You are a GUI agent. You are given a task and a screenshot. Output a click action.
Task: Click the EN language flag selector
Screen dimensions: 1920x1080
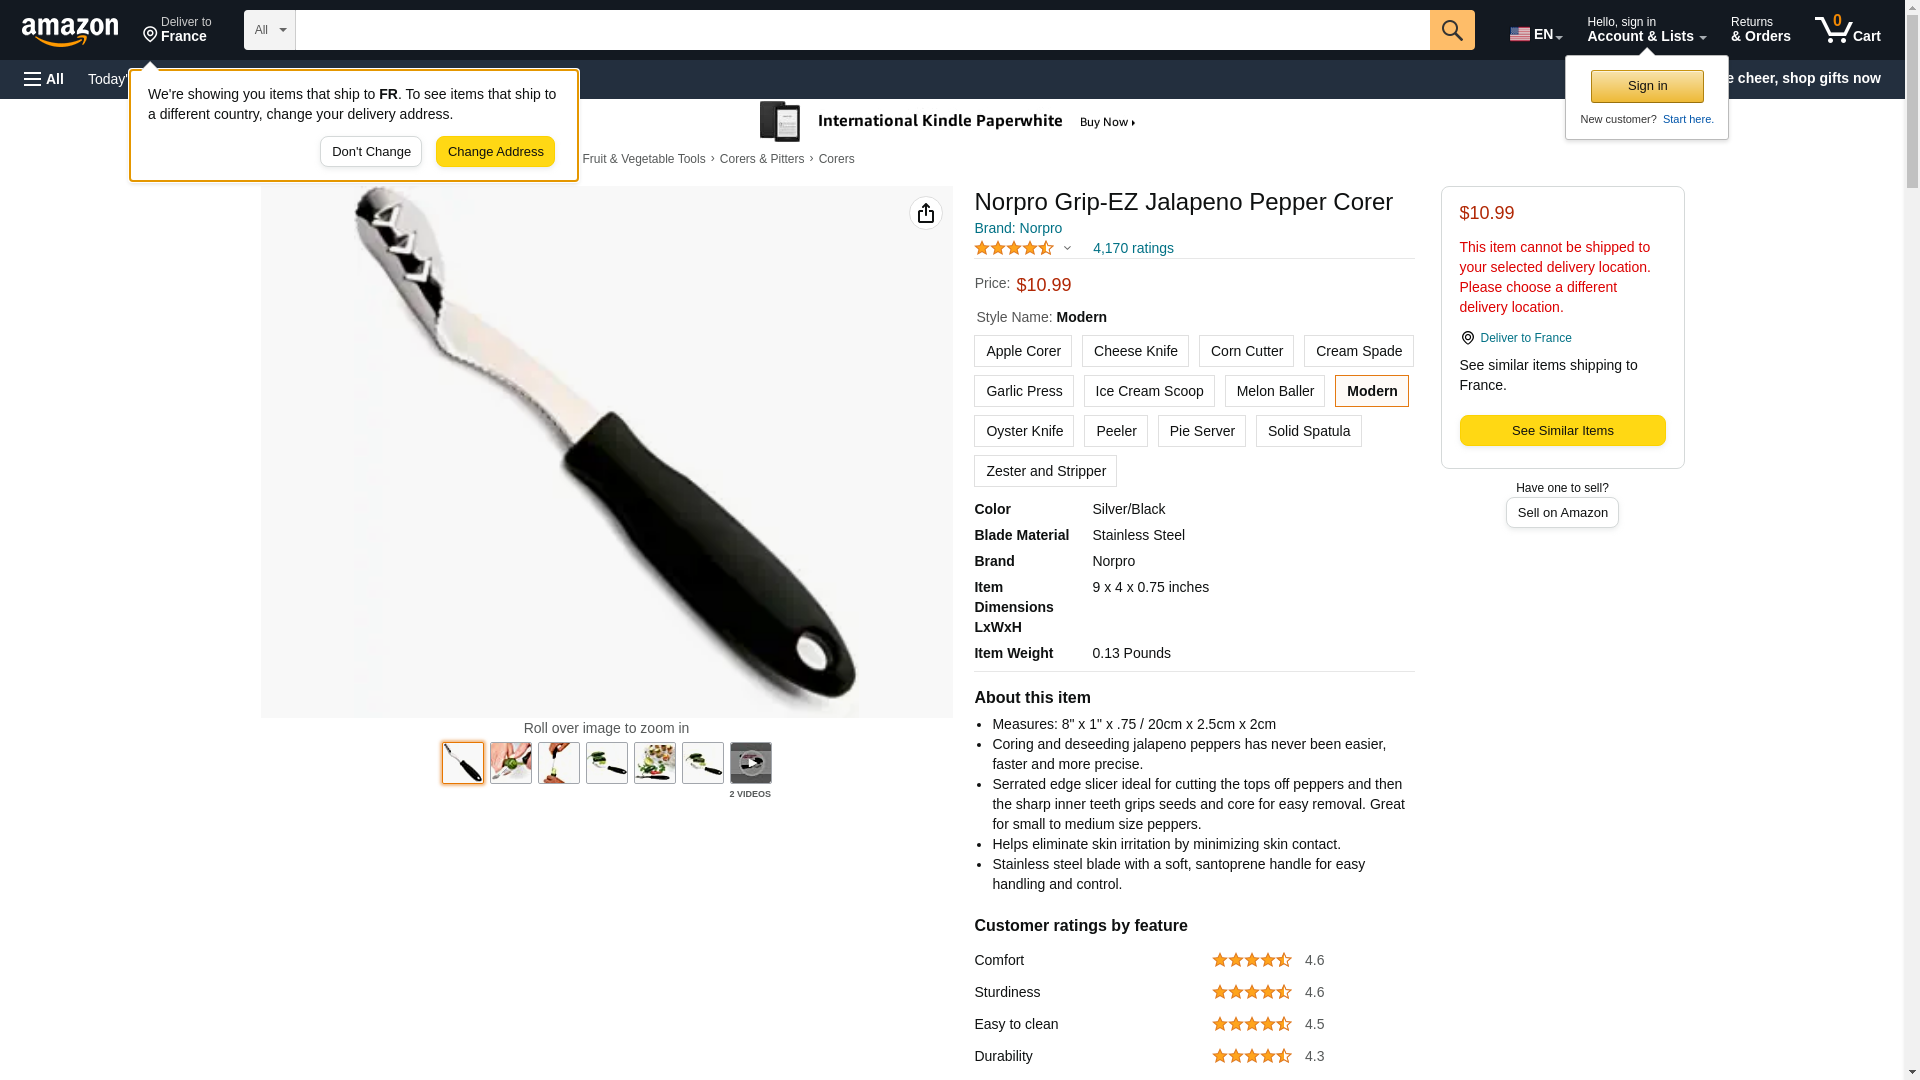pos(1536,34)
